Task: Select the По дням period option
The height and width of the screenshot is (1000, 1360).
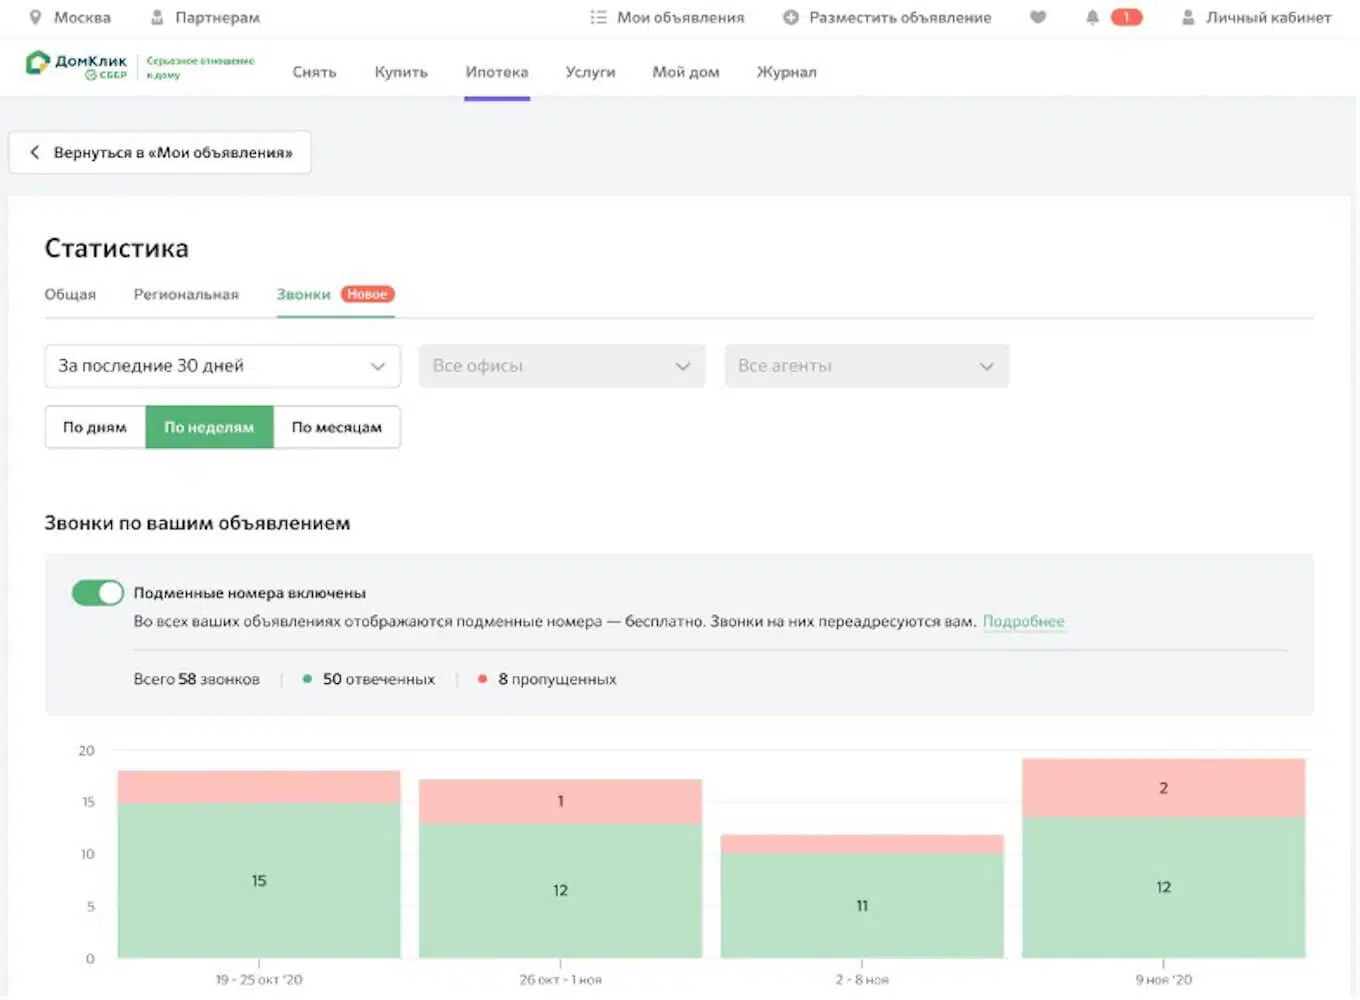Action: pyautogui.click(x=95, y=427)
